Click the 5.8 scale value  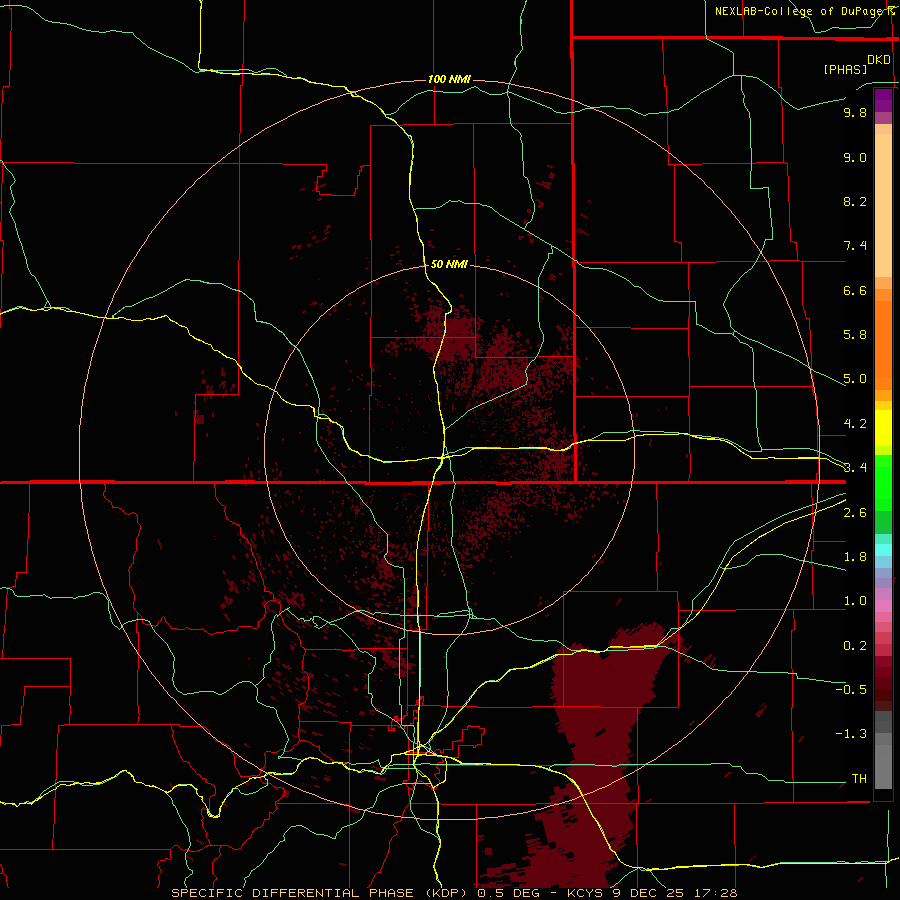click(855, 335)
